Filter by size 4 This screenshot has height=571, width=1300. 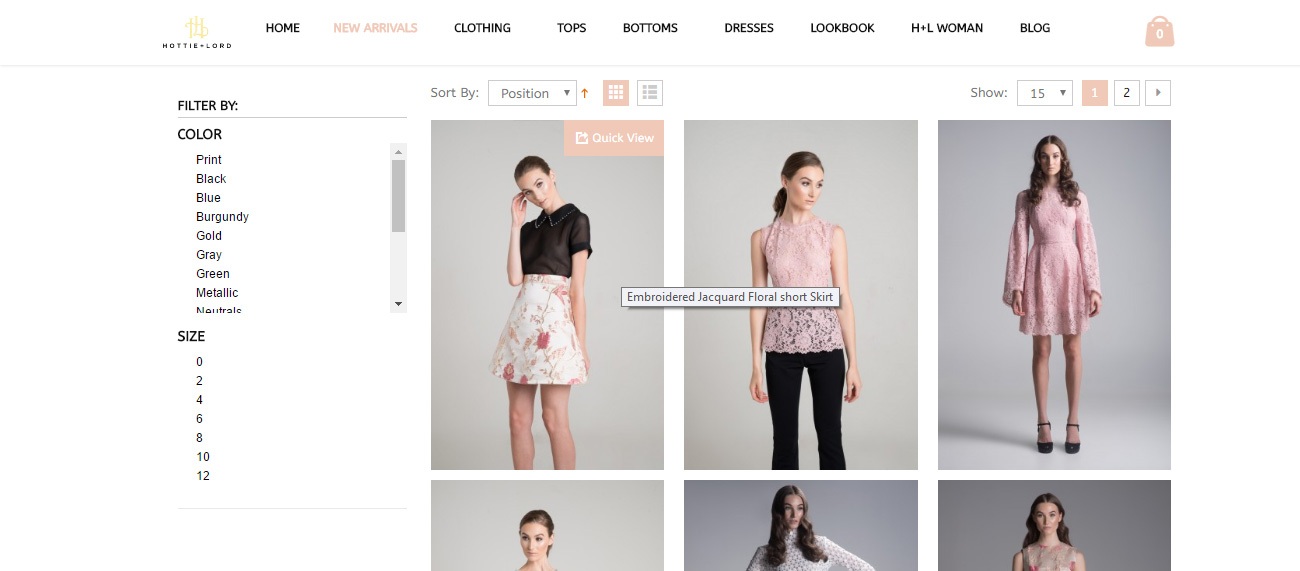pos(200,400)
